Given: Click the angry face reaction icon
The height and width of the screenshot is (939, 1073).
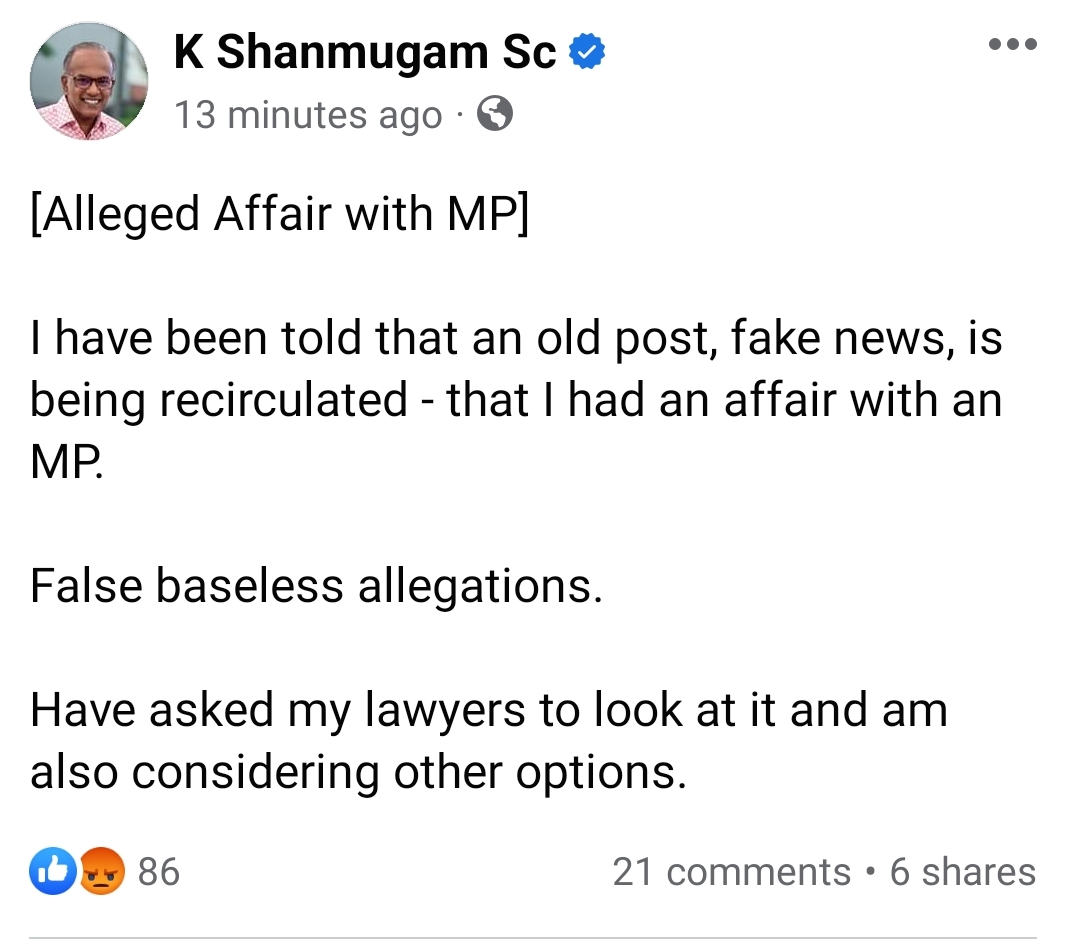Looking at the screenshot, I should [x=101, y=872].
